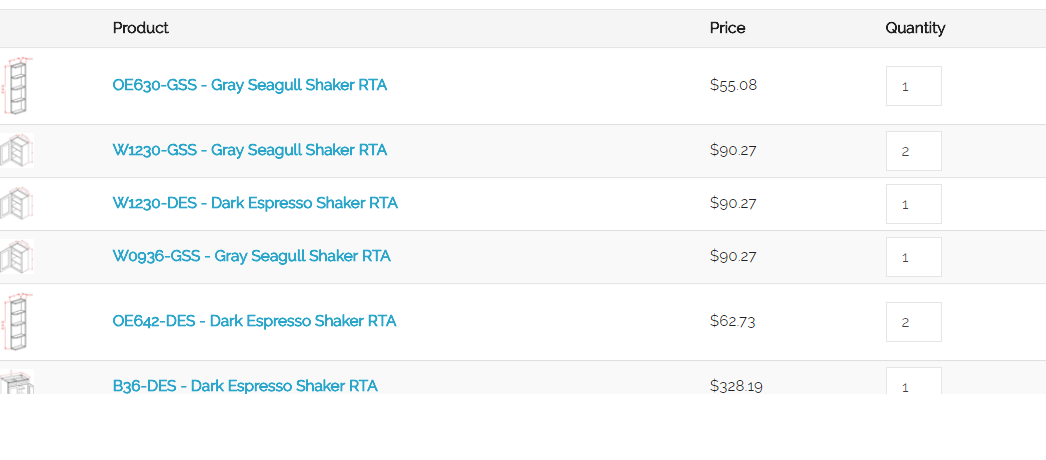Open the OE642-DES cabinet thumbnail image
The height and width of the screenshot is (460, 1046).
point(17,322)
